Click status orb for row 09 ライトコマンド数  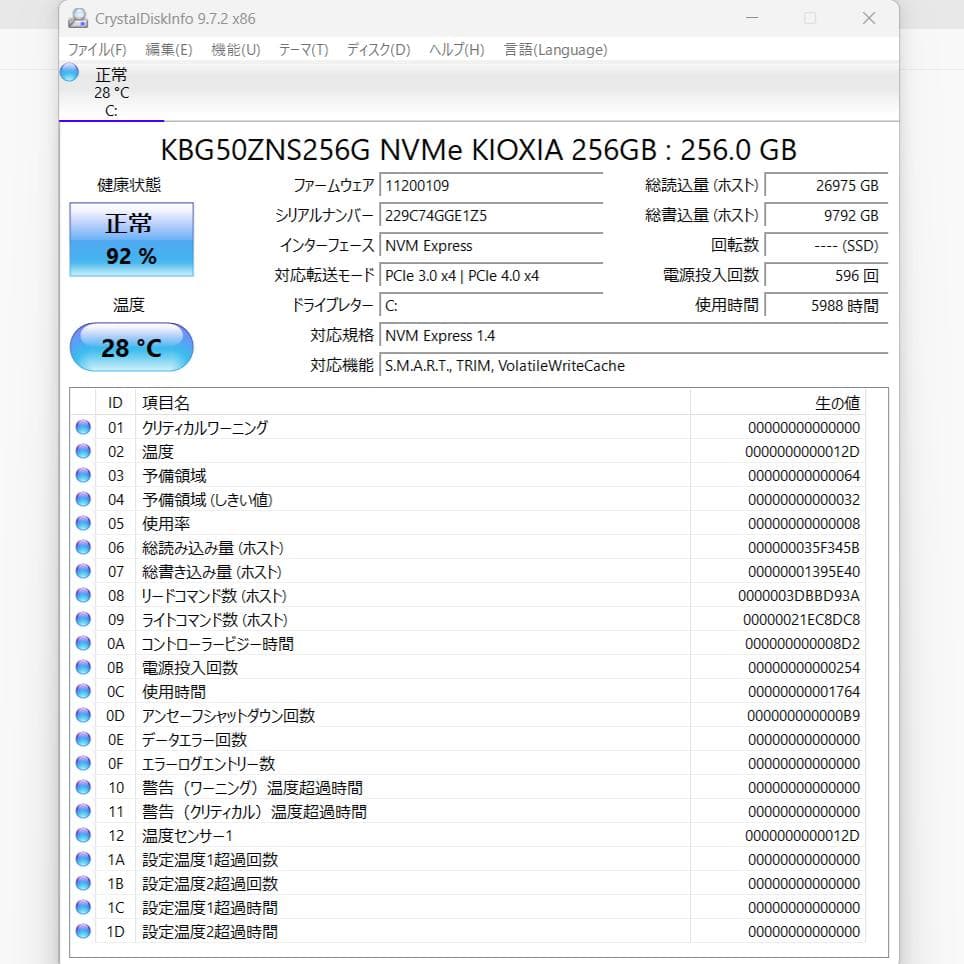click(83, 619)
